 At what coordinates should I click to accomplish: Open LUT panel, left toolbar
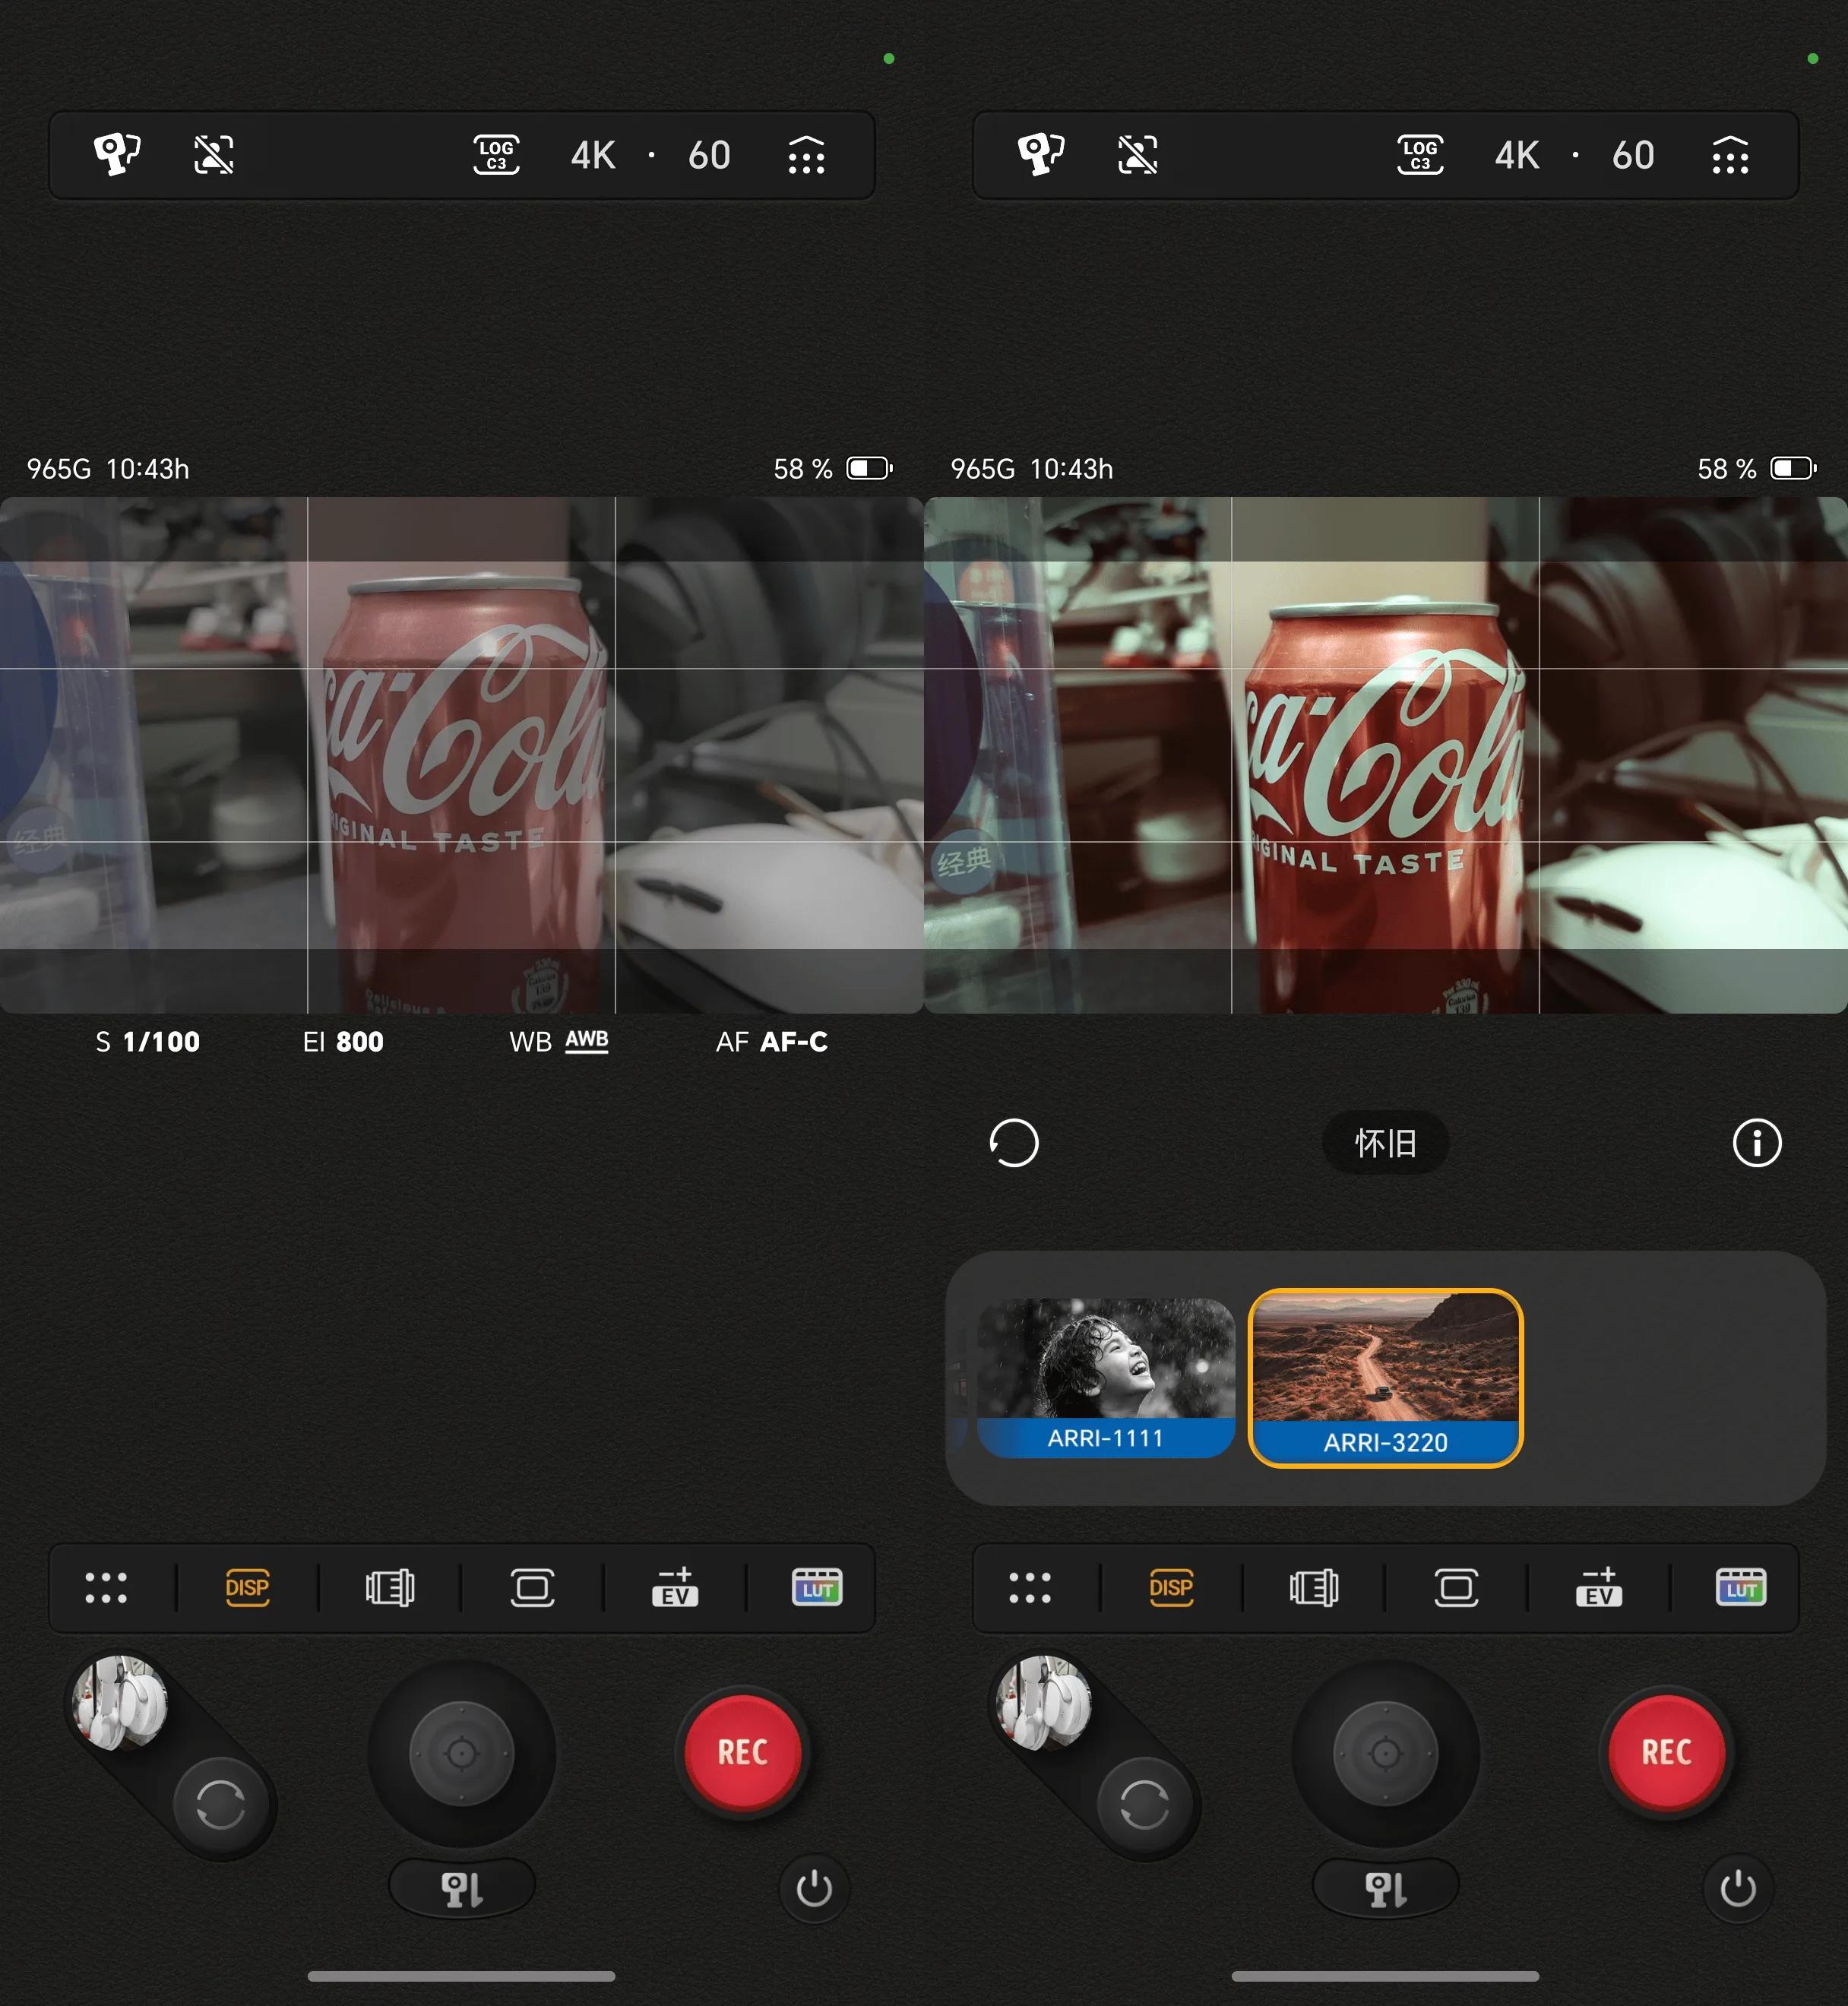click(x=817, y=1587)
